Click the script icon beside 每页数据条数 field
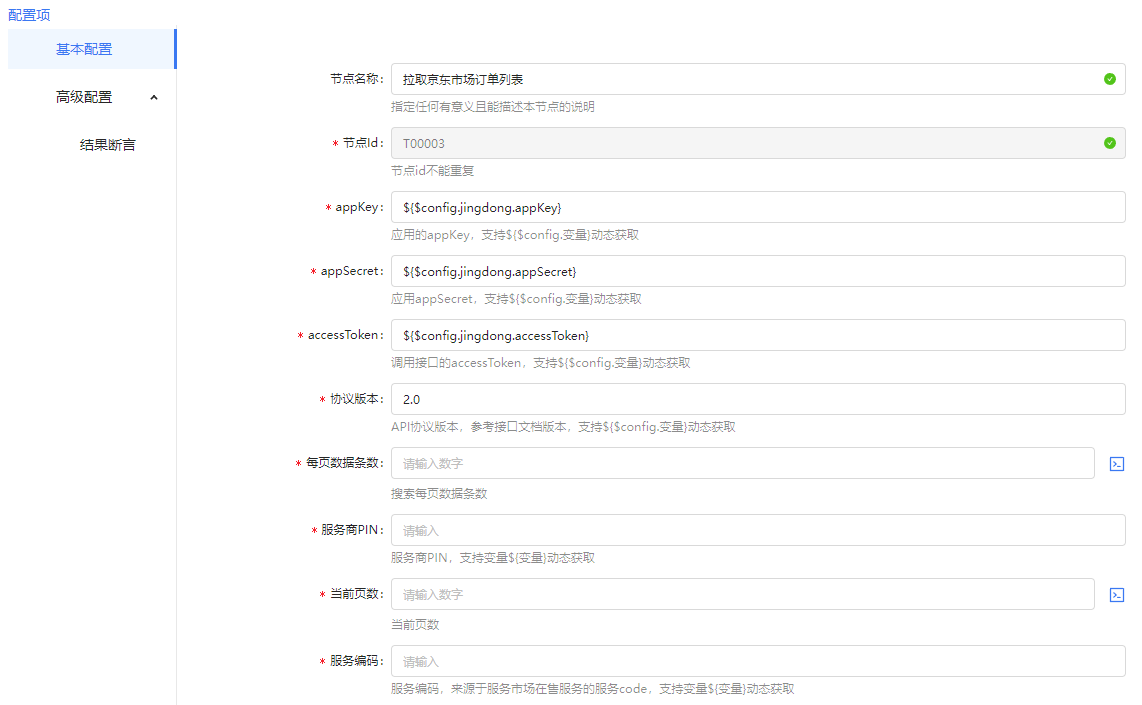Image resolution: width=1142 pixels, height=705 pixels. click(1117, 464)
